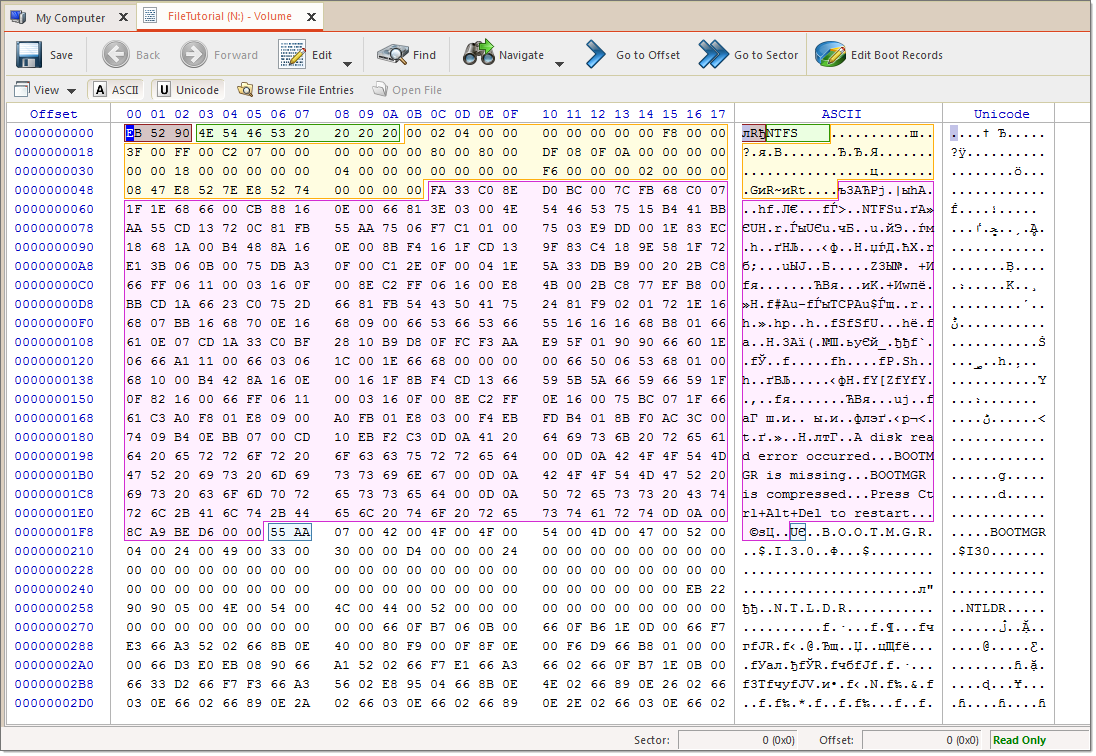The width and height of the screenshot is (1096, 756).
Task: Click Browse File Entries icon
Action: coord(245,90)
